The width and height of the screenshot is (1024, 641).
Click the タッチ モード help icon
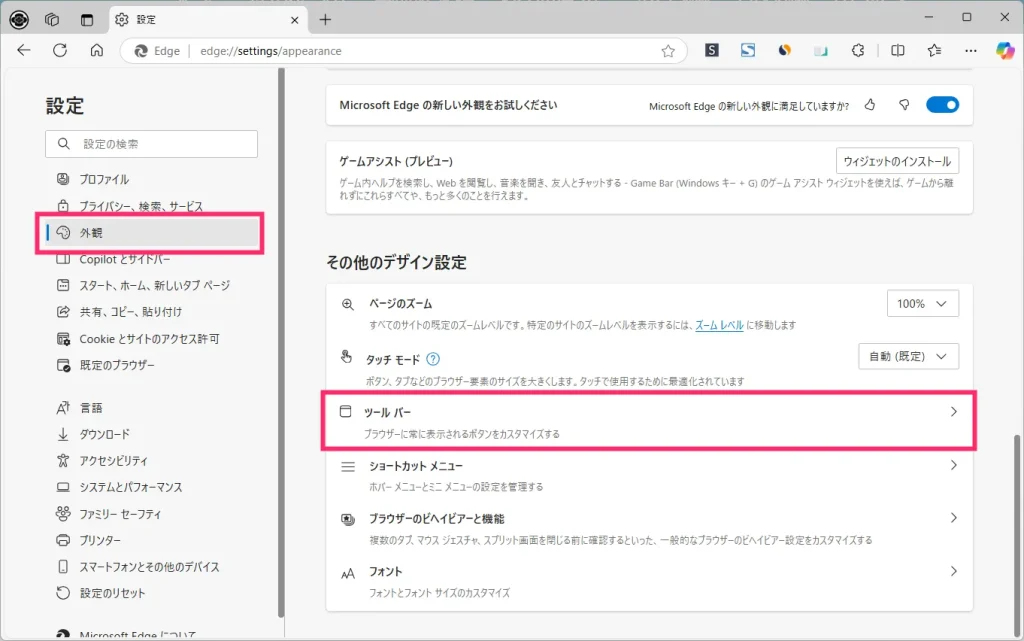(x=433, y=359)
